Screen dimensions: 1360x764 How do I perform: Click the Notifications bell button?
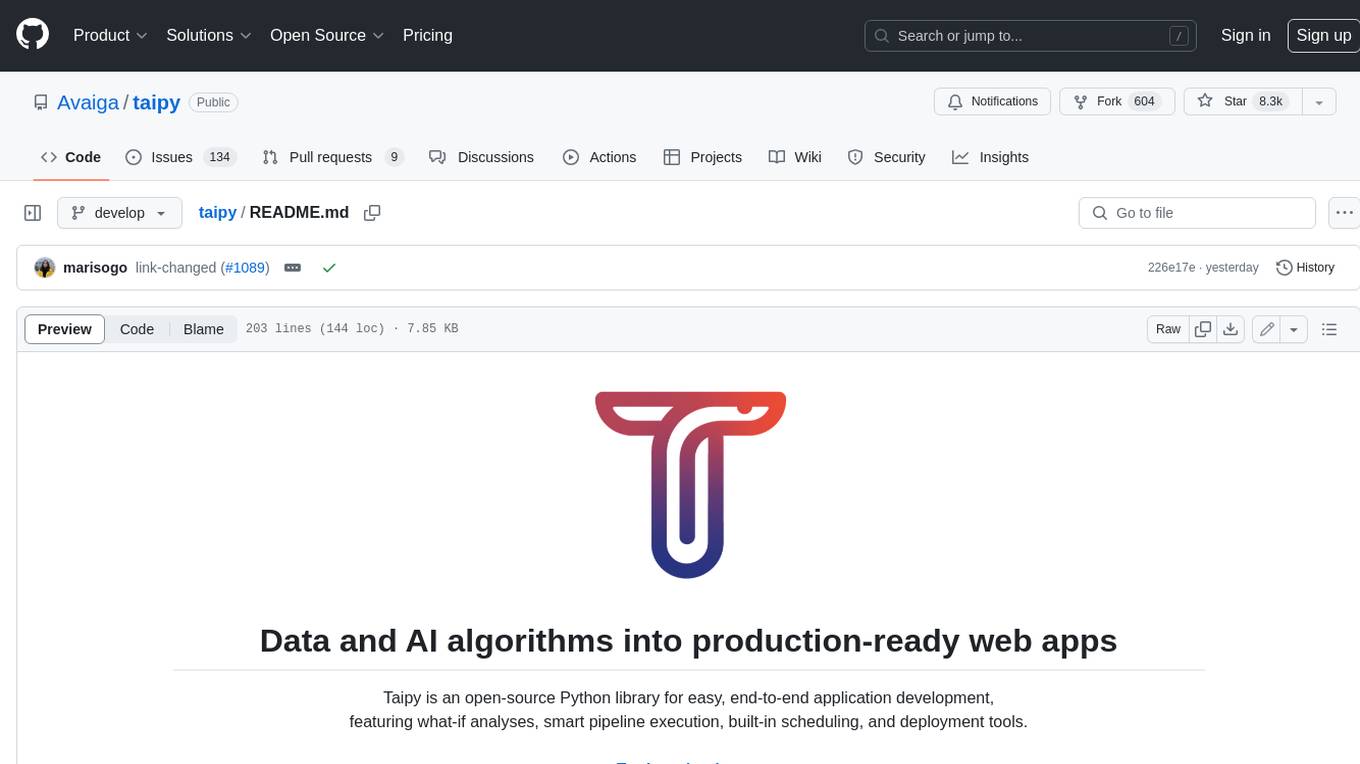pos(992,102)
